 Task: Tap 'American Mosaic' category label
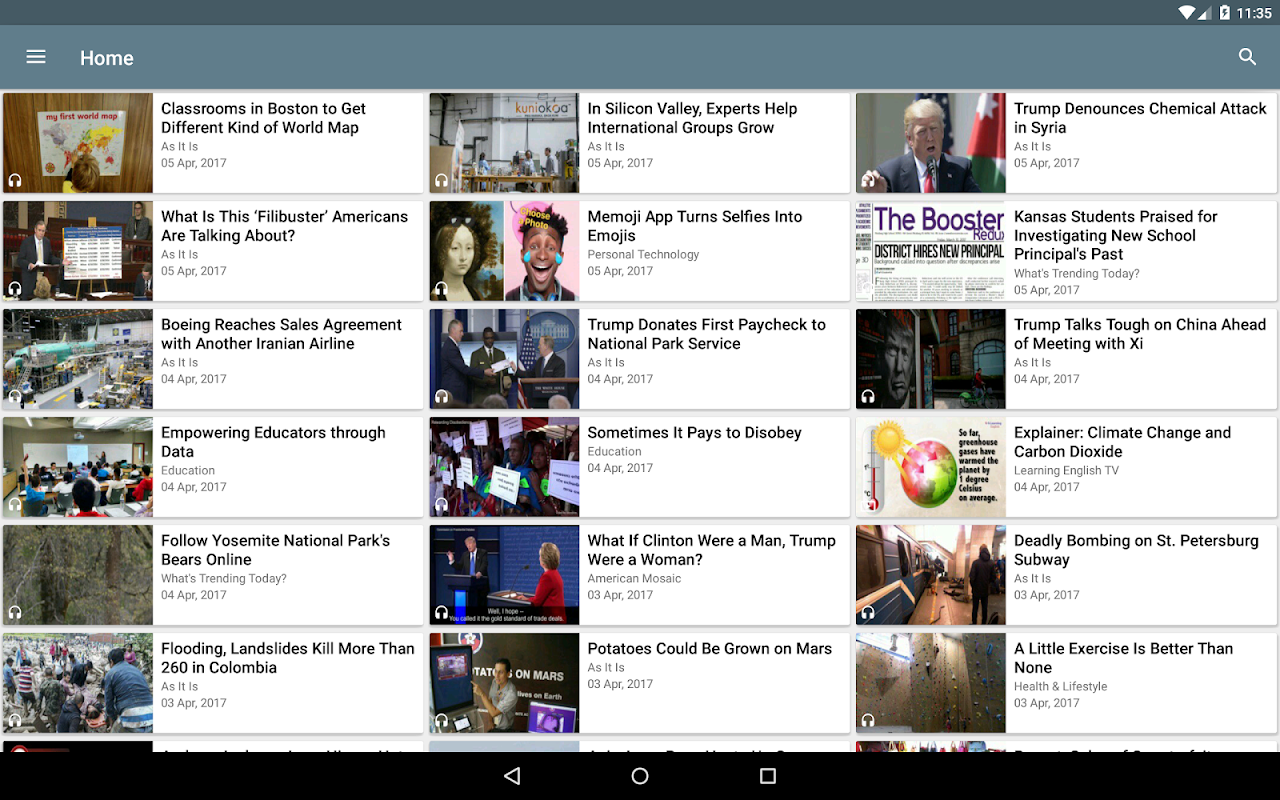[x=634, y=579]
